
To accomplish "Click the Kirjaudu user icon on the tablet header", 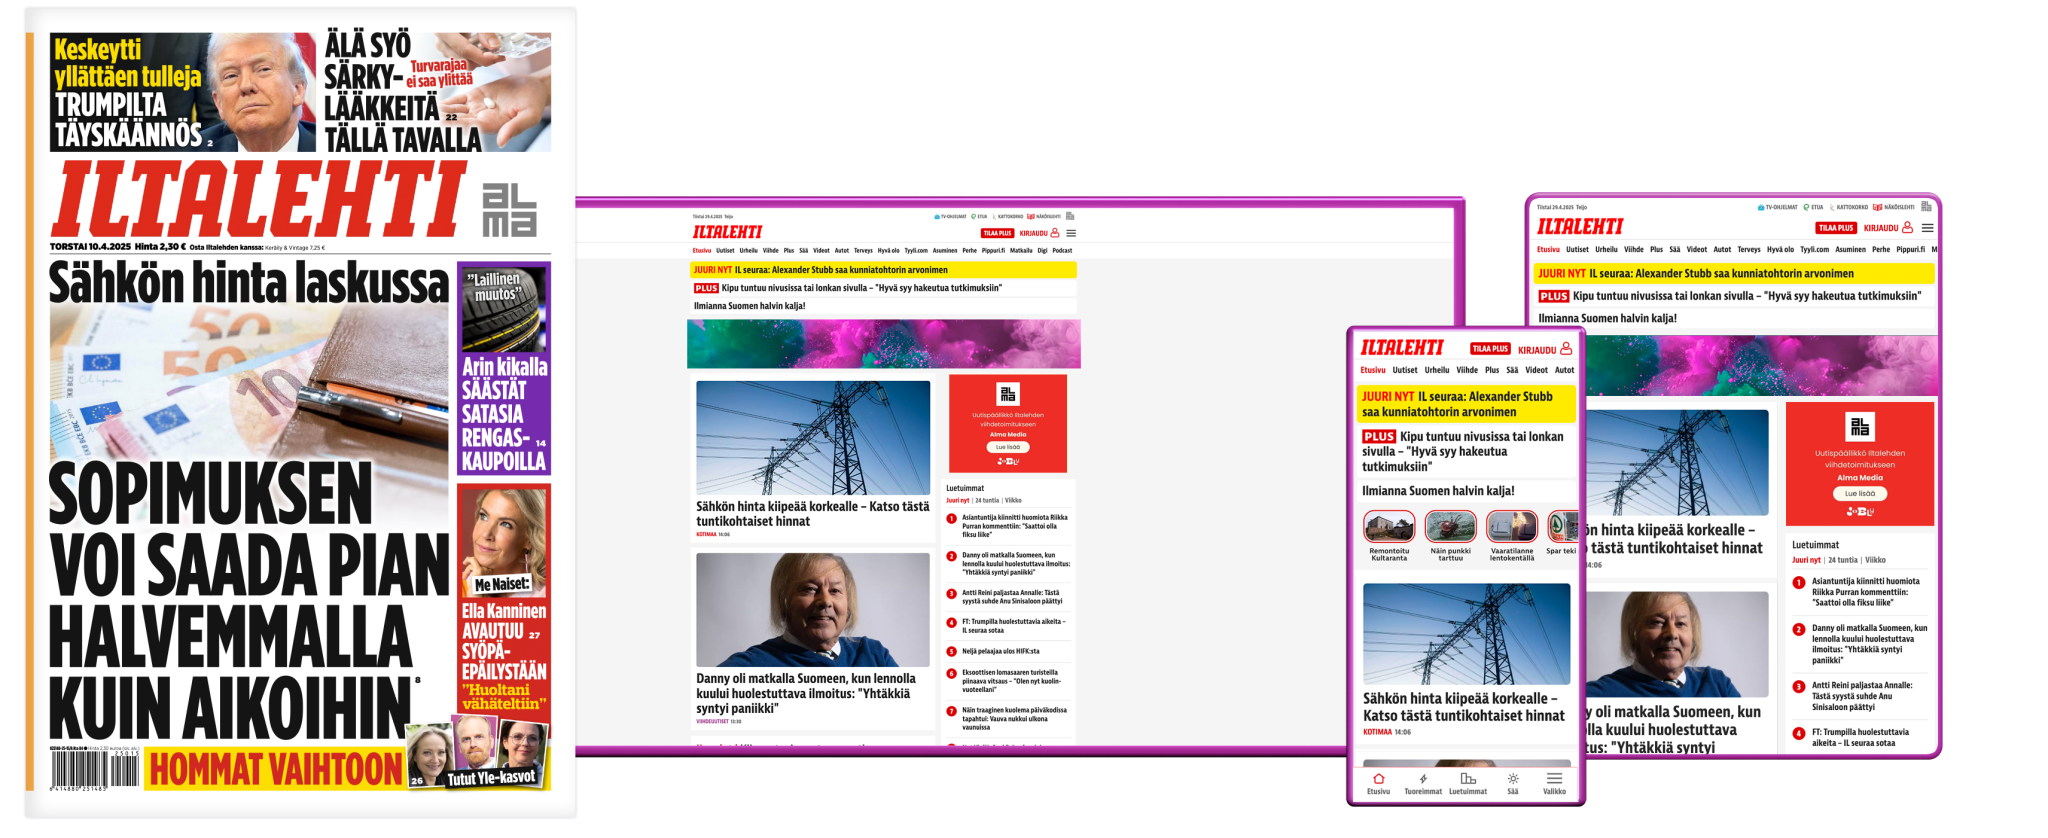I will 1907,228.
